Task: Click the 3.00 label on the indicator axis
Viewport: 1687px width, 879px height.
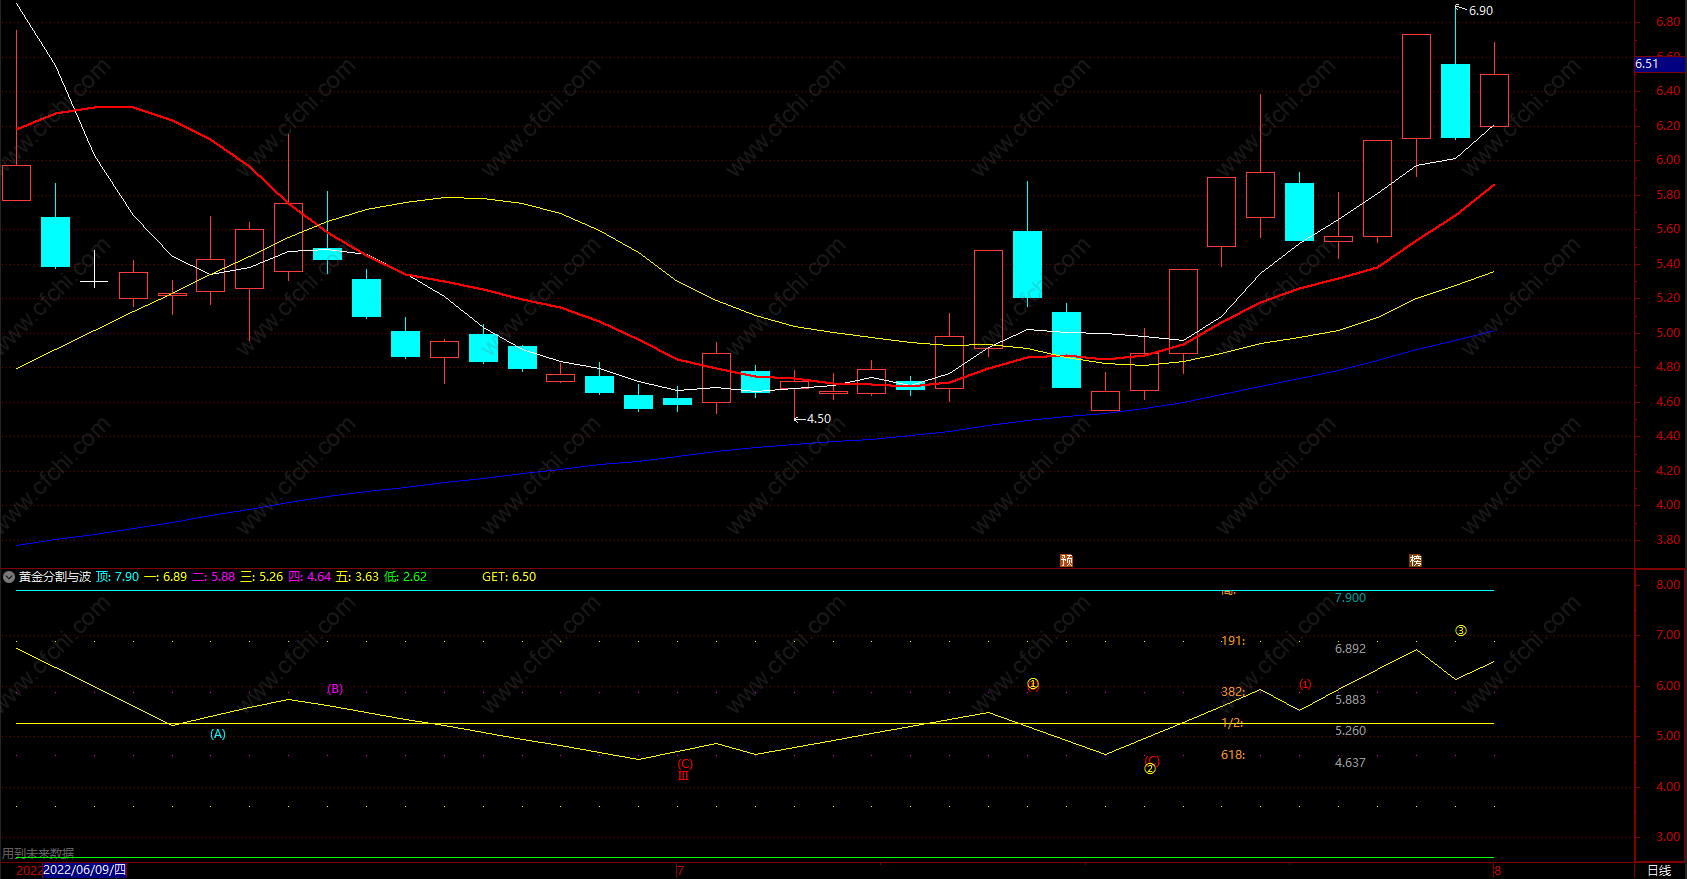Action: point(1668,837)
